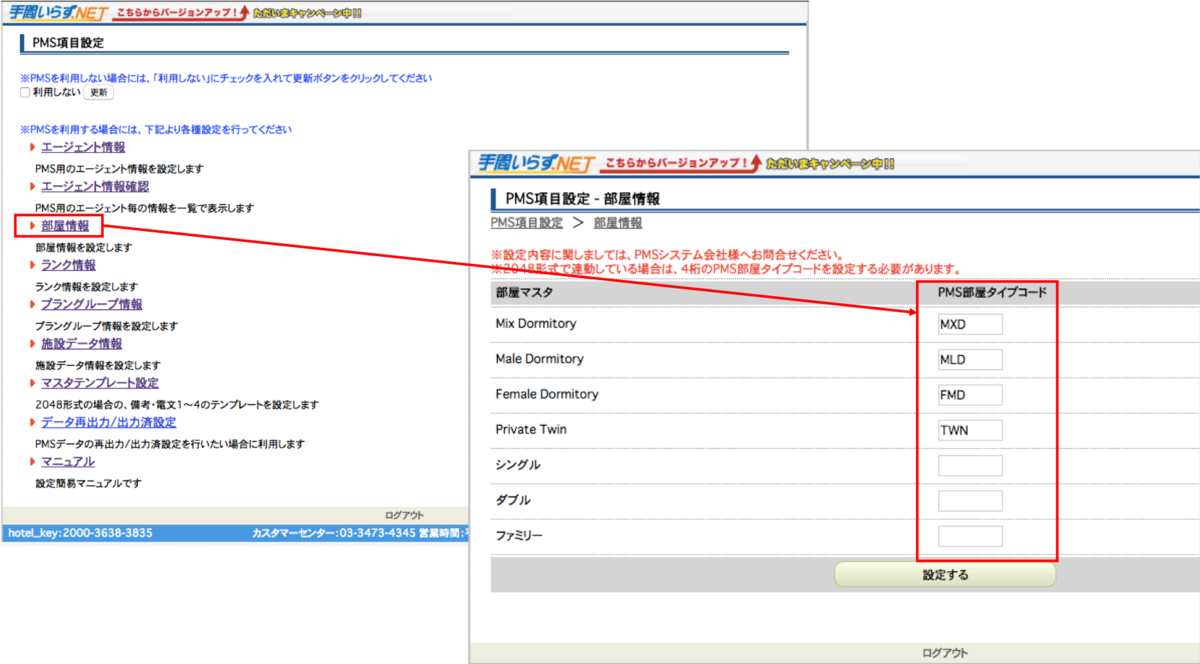
Task: Click the orange arrow beside マニュアル
Action: 33,461
